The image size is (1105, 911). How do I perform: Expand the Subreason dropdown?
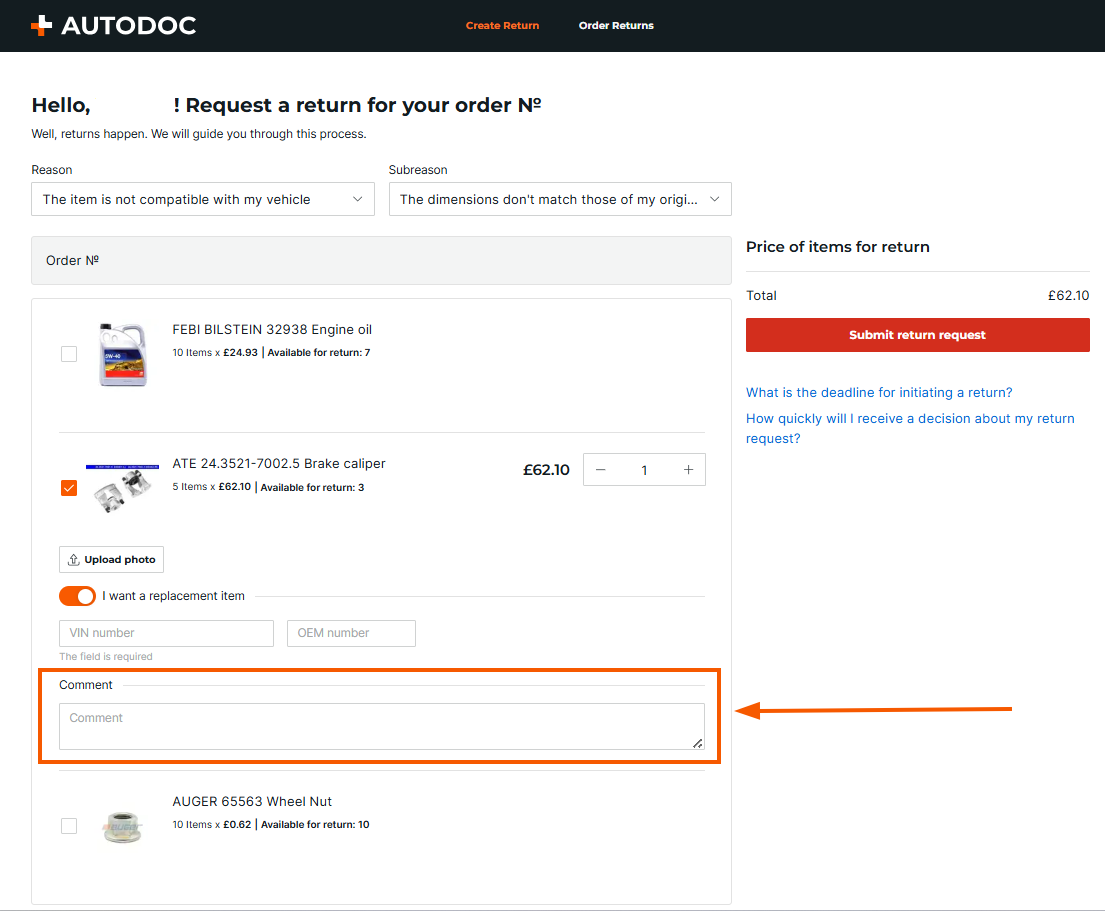point(560,199)
